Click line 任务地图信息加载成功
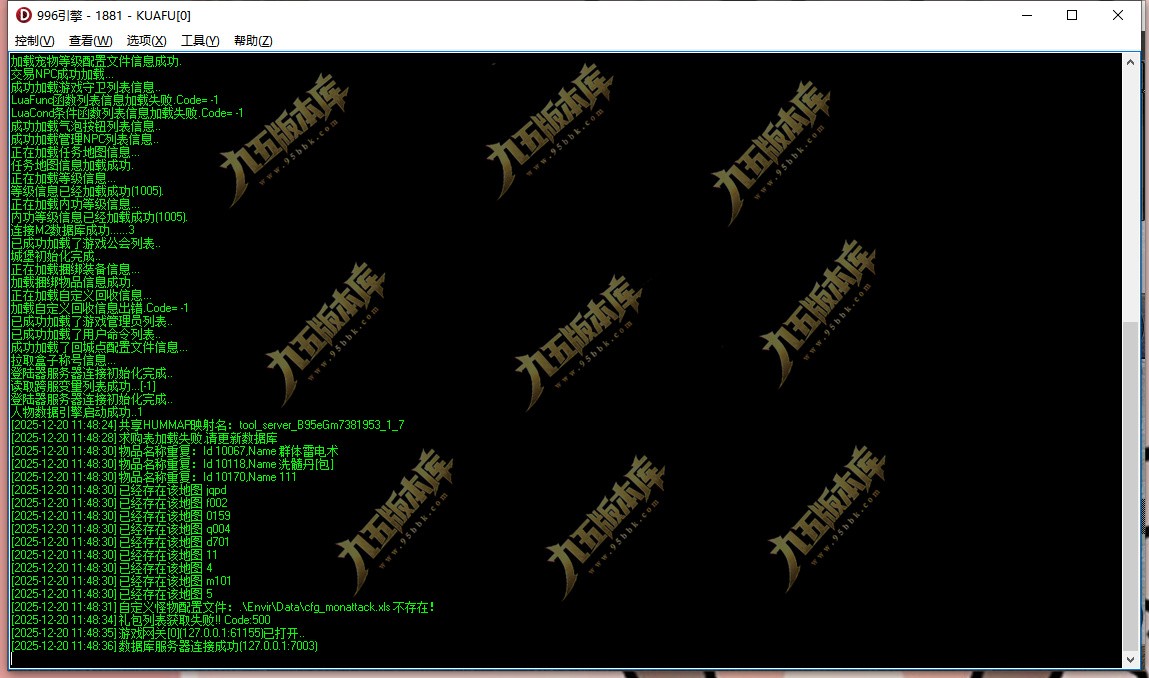 coord(72,166)
